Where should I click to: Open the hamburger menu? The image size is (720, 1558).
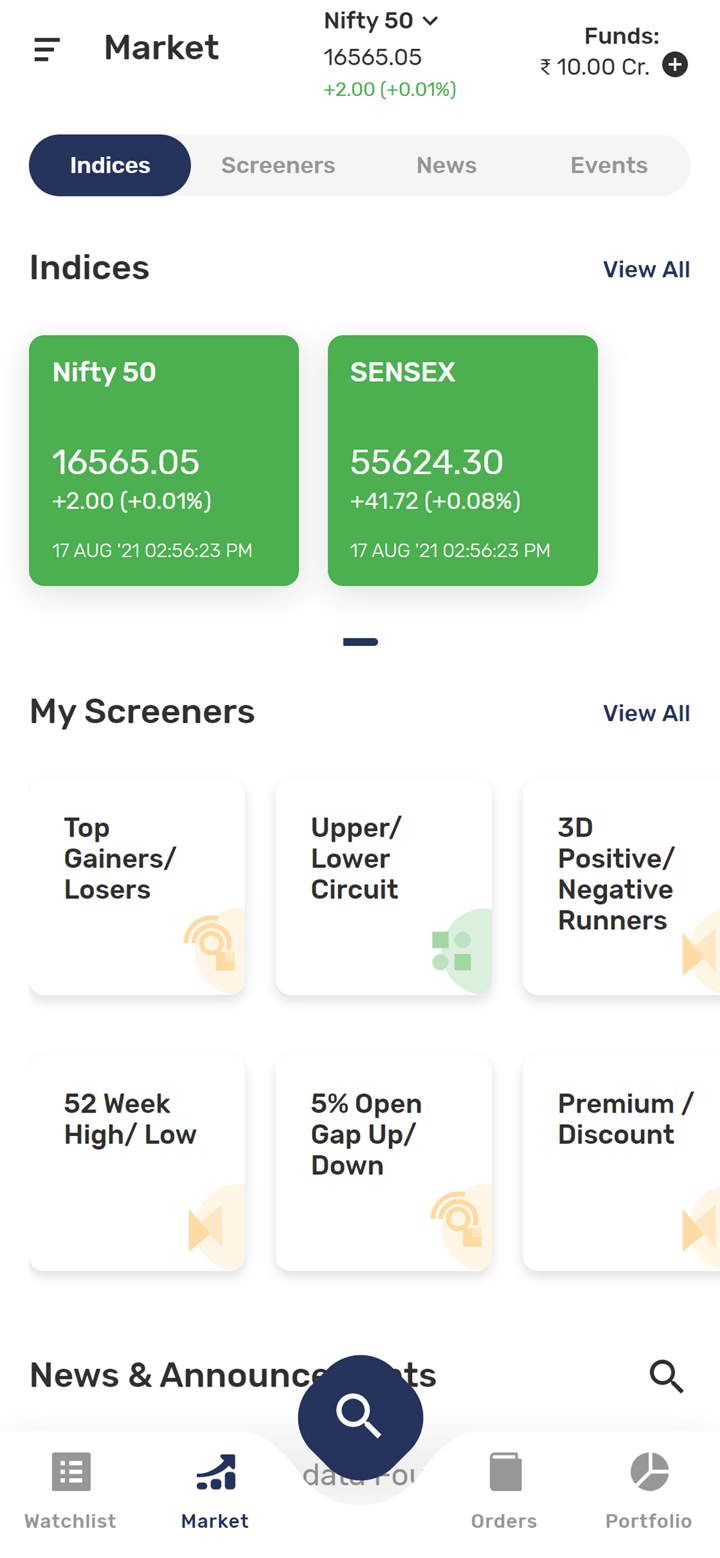(x=47, y=48)
